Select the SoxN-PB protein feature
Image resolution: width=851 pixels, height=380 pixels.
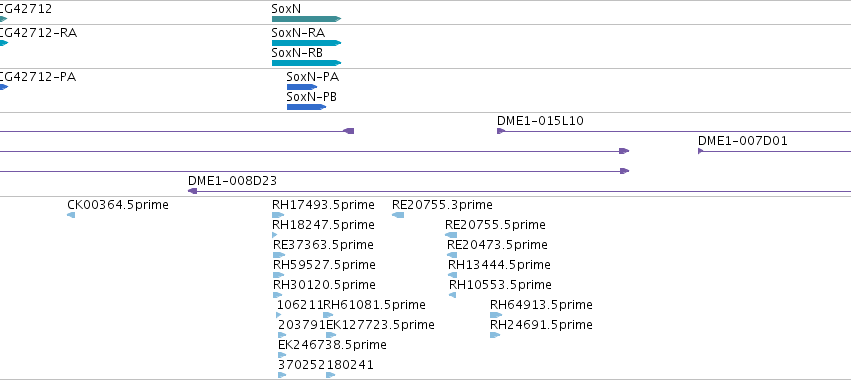[x=306, y=107]
